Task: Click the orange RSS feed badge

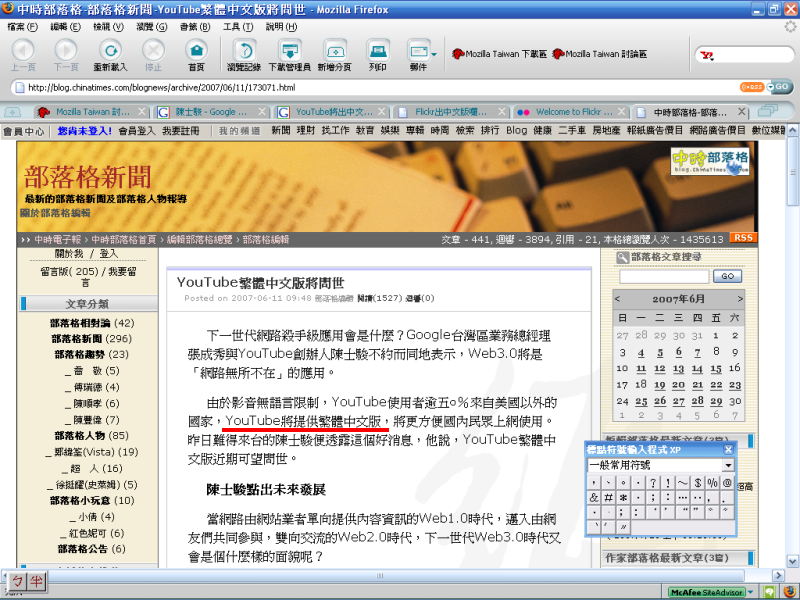Action: pyautogui.click(x=743, y=238)
